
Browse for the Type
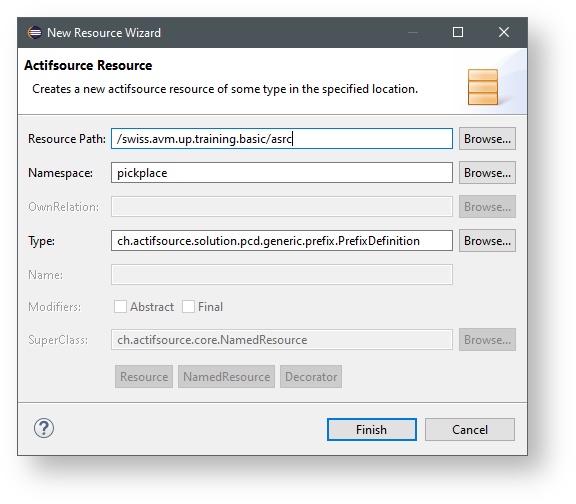coord(487,241)
